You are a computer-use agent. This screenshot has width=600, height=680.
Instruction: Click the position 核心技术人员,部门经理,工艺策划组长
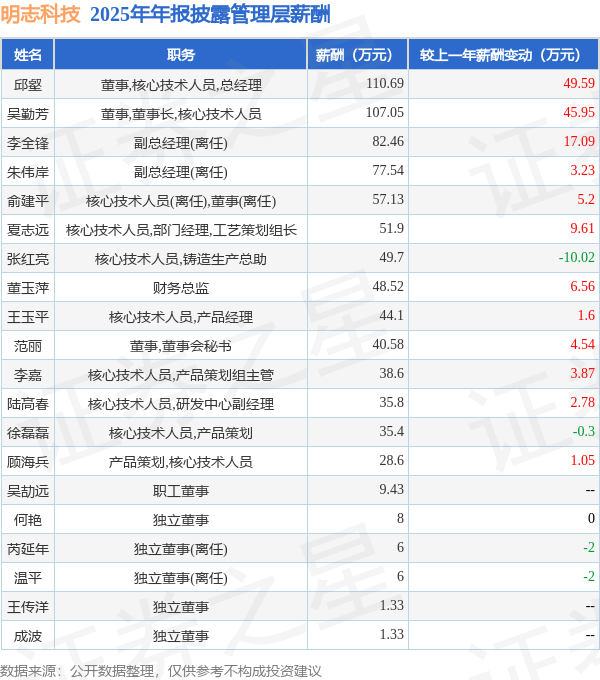(x=181, y=230)
